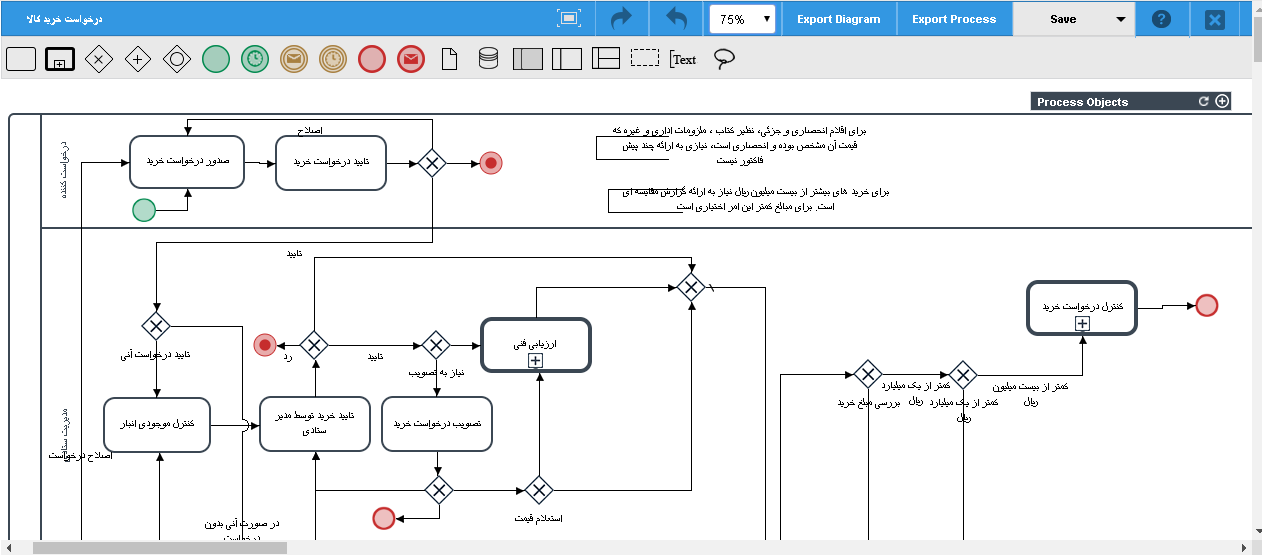Open the 75% zoom dropdown

743,19
